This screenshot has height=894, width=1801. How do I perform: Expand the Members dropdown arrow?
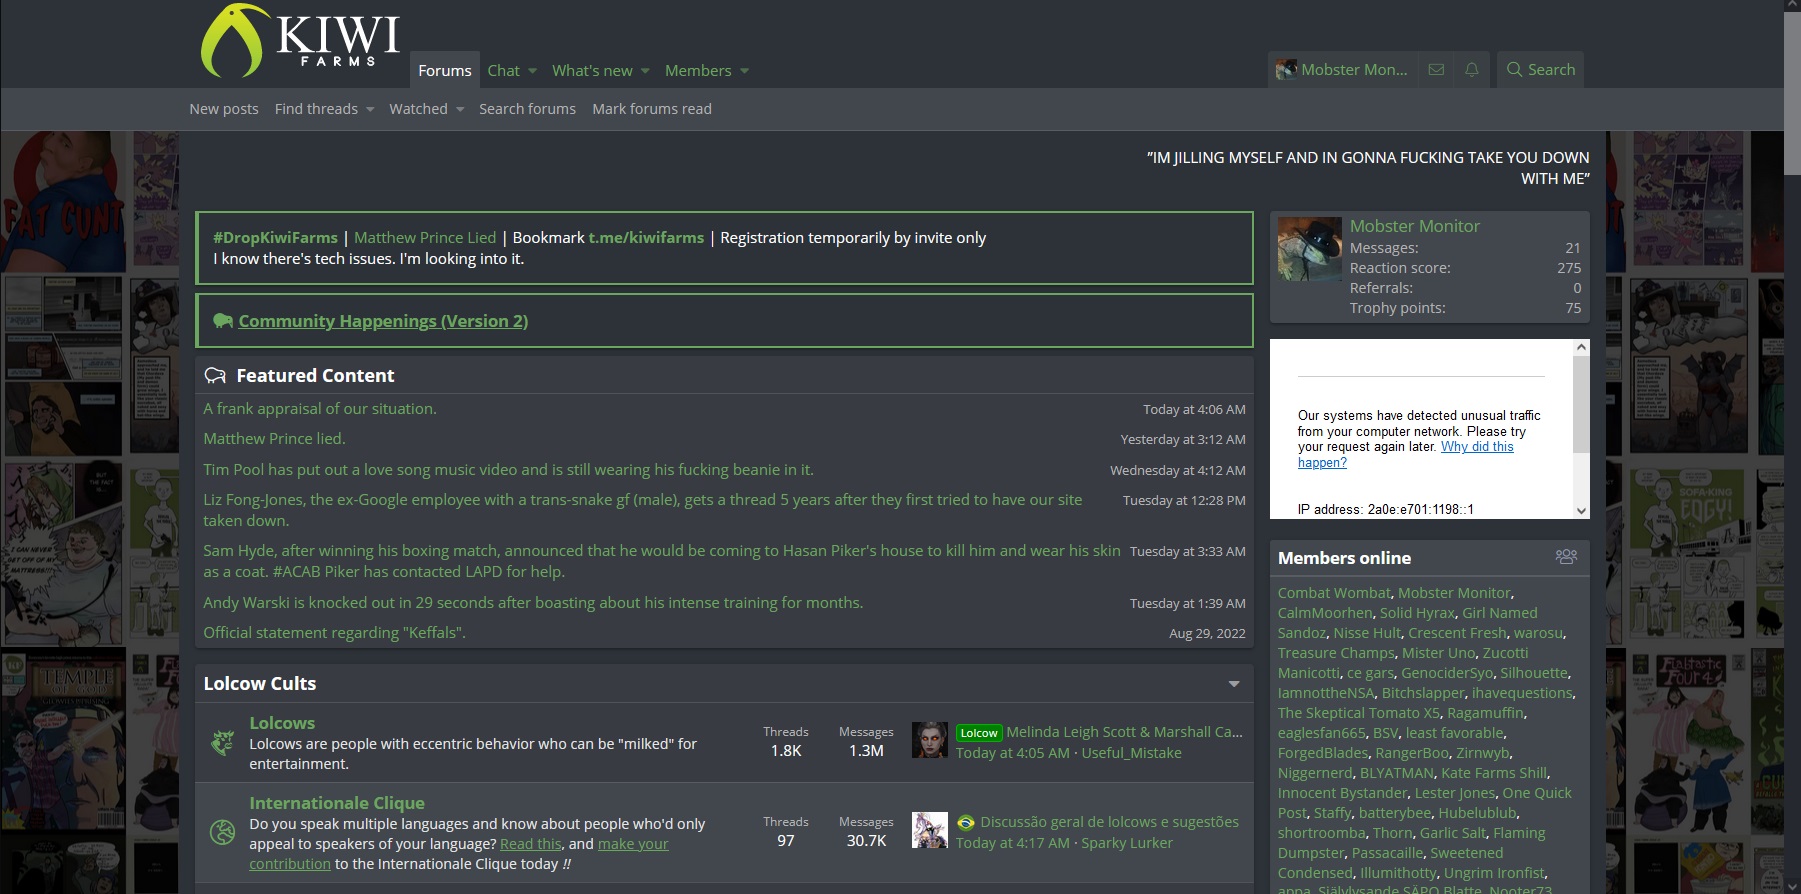744,71
